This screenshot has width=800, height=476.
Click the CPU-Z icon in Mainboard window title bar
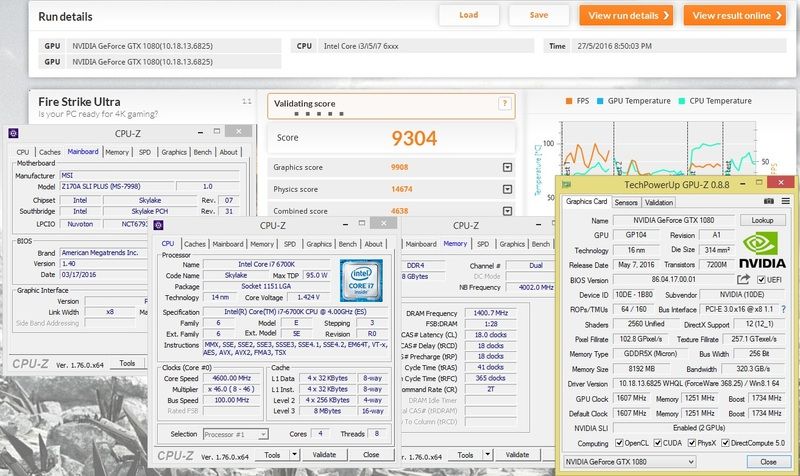point(15,135)
